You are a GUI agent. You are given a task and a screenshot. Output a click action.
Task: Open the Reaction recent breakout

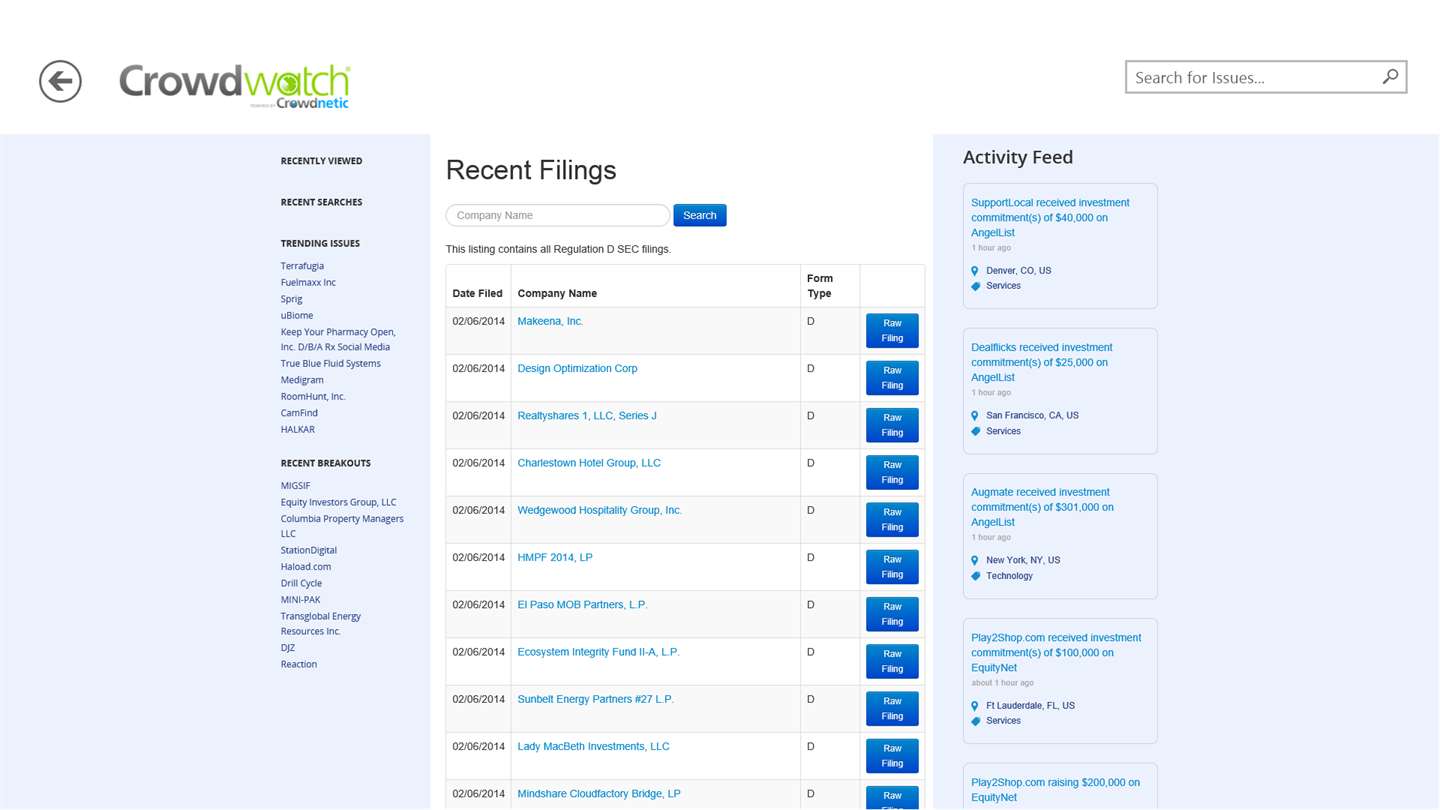pos(298,664)
